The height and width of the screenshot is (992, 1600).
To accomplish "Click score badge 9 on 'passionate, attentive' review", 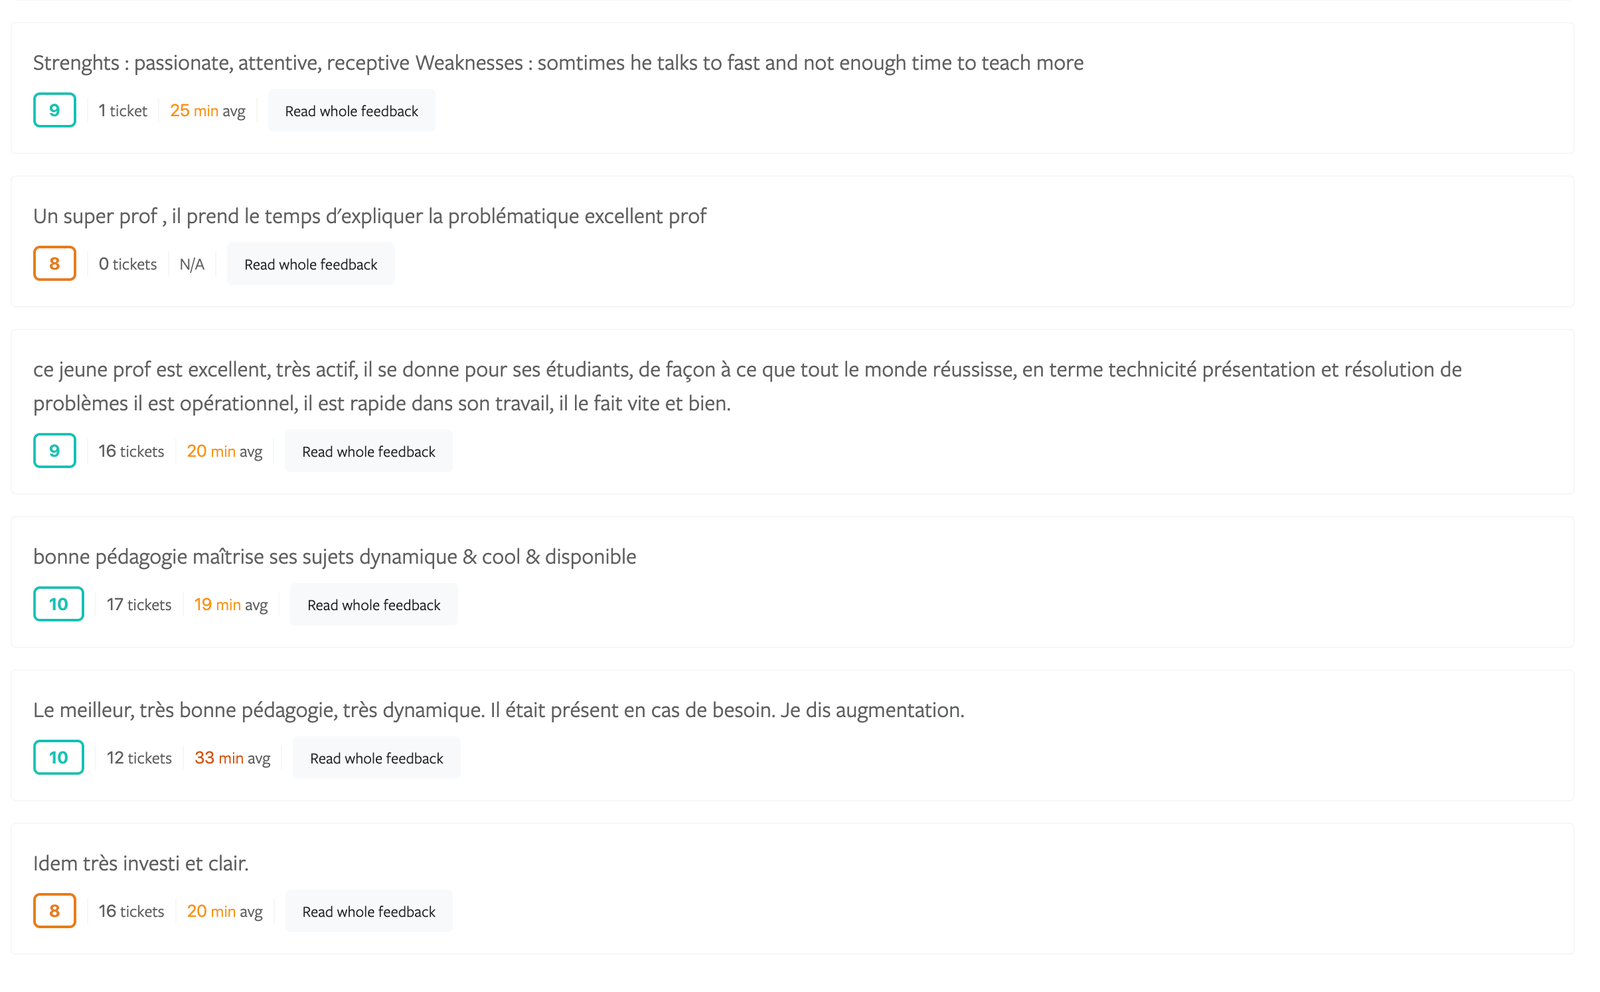I will pyautogui.click(x=54, y=110).
